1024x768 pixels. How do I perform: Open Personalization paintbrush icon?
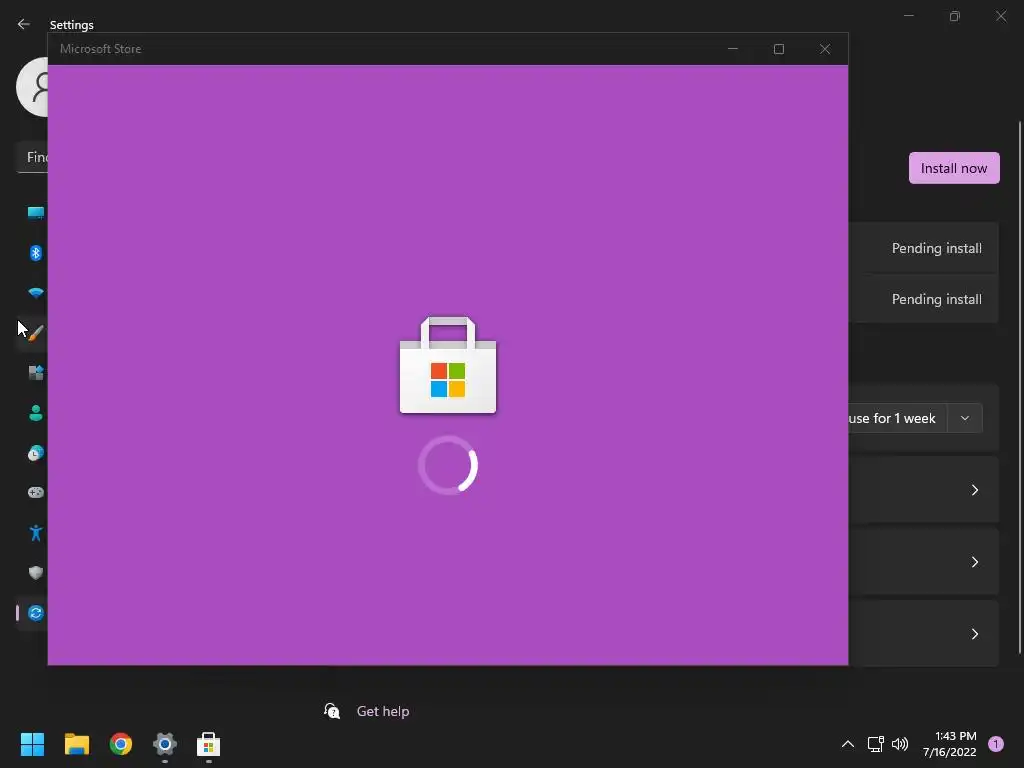(x=36, y=333)
